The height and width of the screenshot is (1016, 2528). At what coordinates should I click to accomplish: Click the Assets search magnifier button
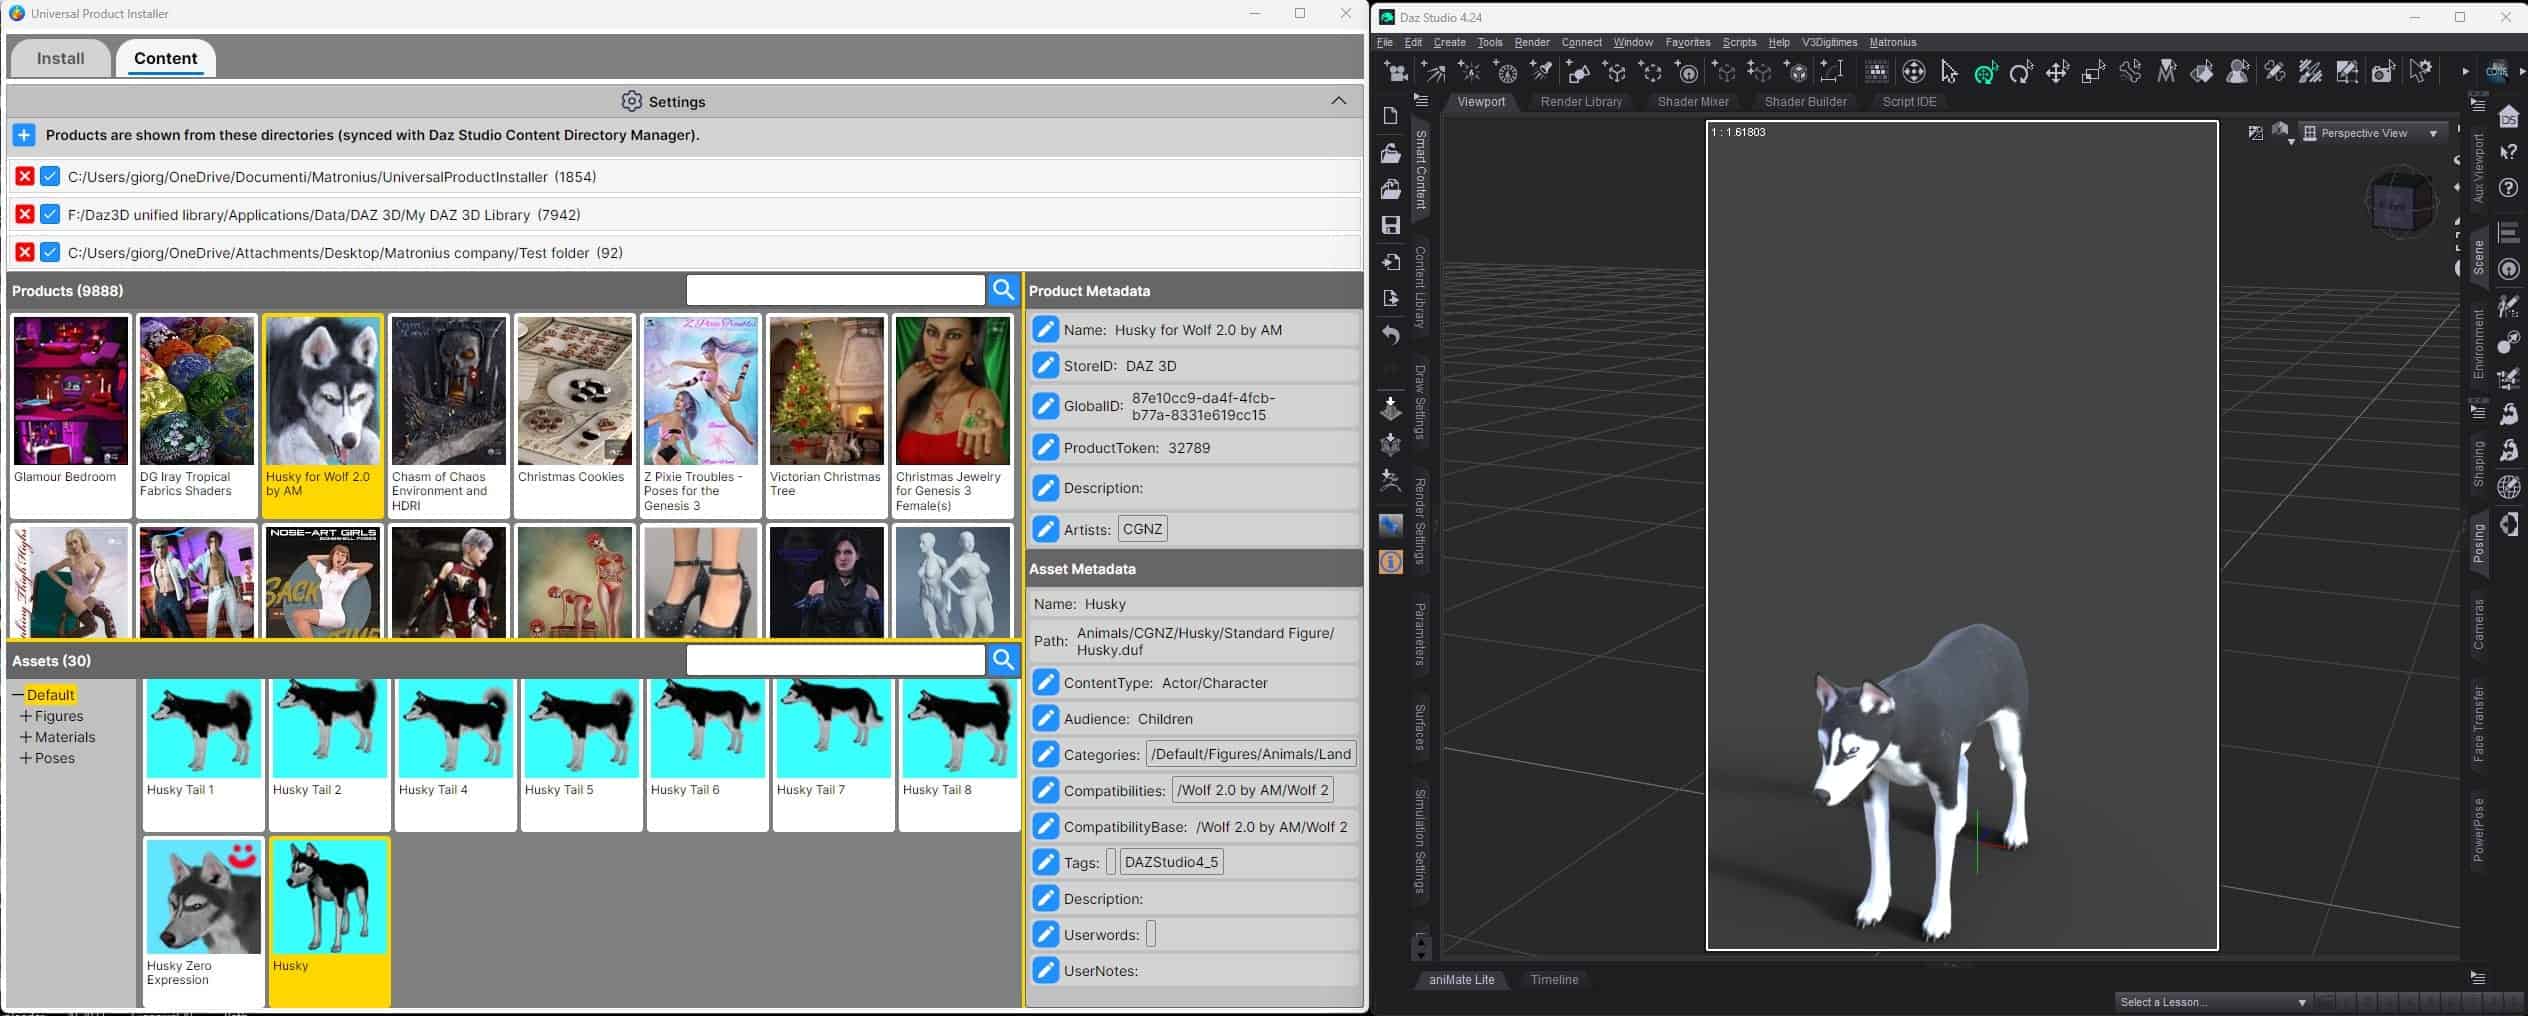[x=1003, y=660]
